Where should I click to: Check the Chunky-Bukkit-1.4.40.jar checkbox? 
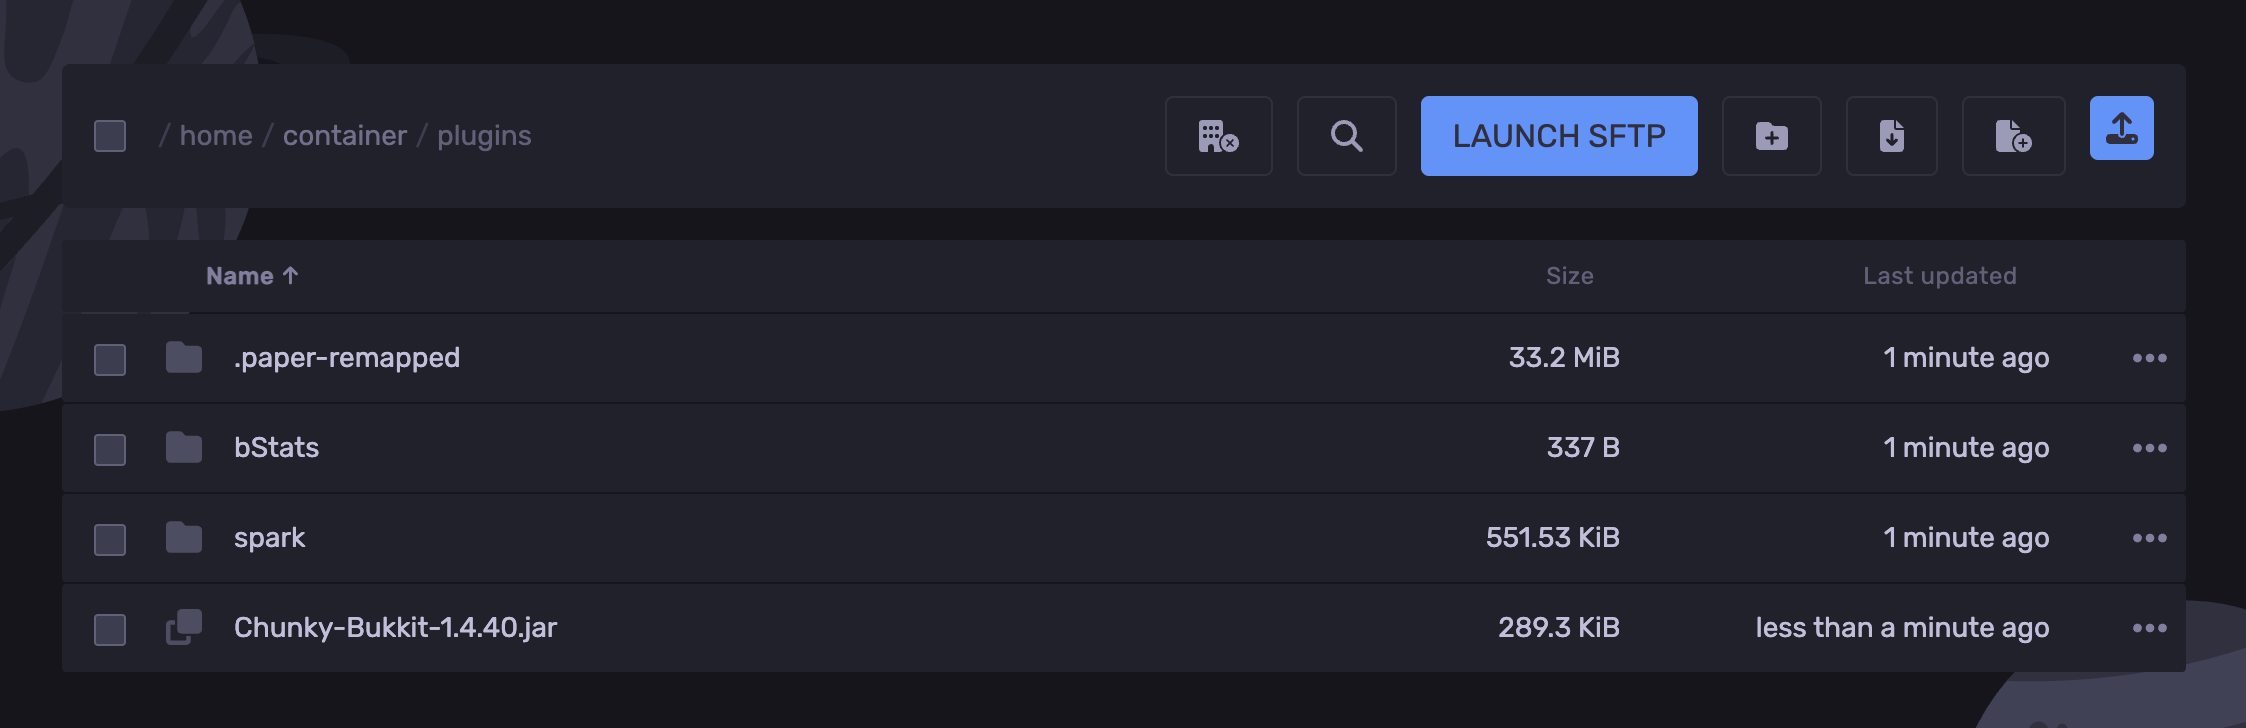coord(110,629)
